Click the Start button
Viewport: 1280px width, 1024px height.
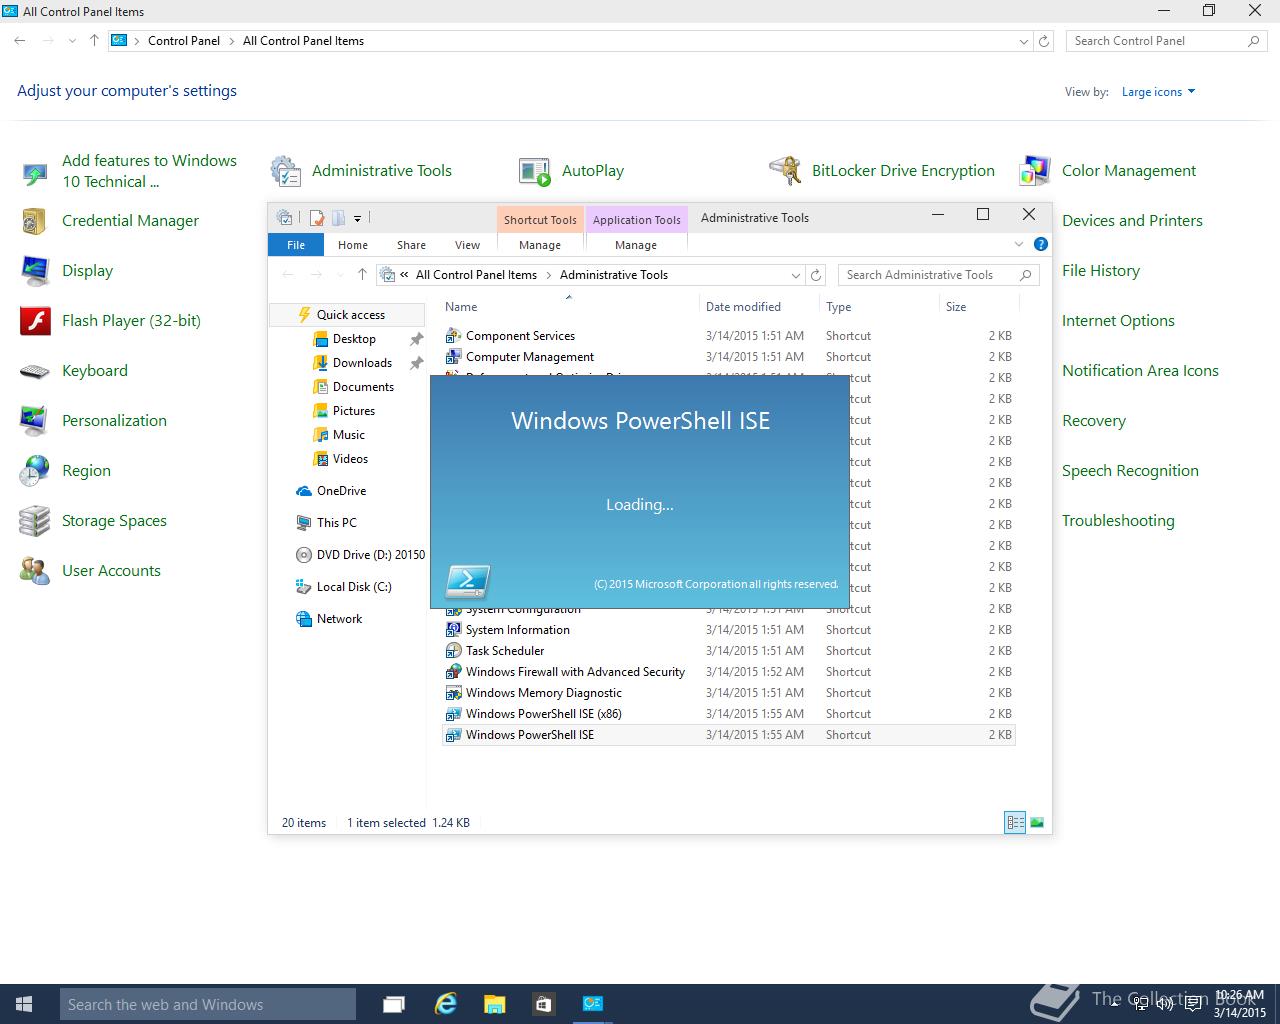click(x=24, y=1004)
